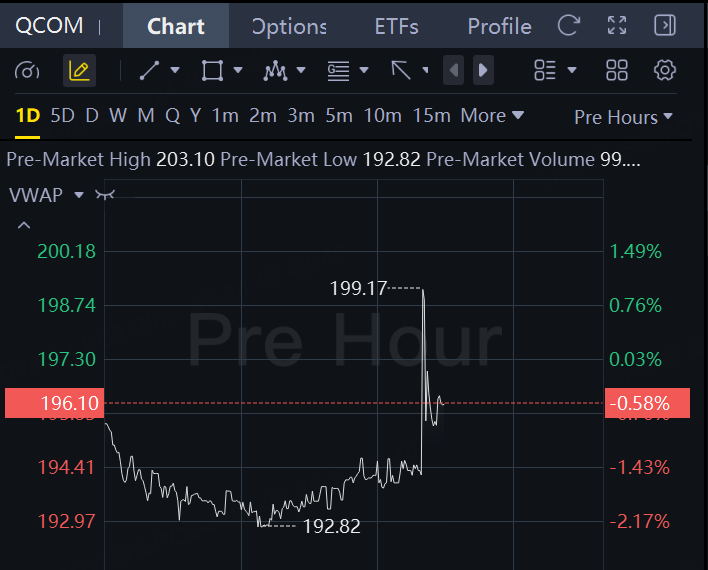The height and width of the screenshot is (570, 708).
Task: Toggle the yellow drawing pencil tool
Action: pos(79,70)
